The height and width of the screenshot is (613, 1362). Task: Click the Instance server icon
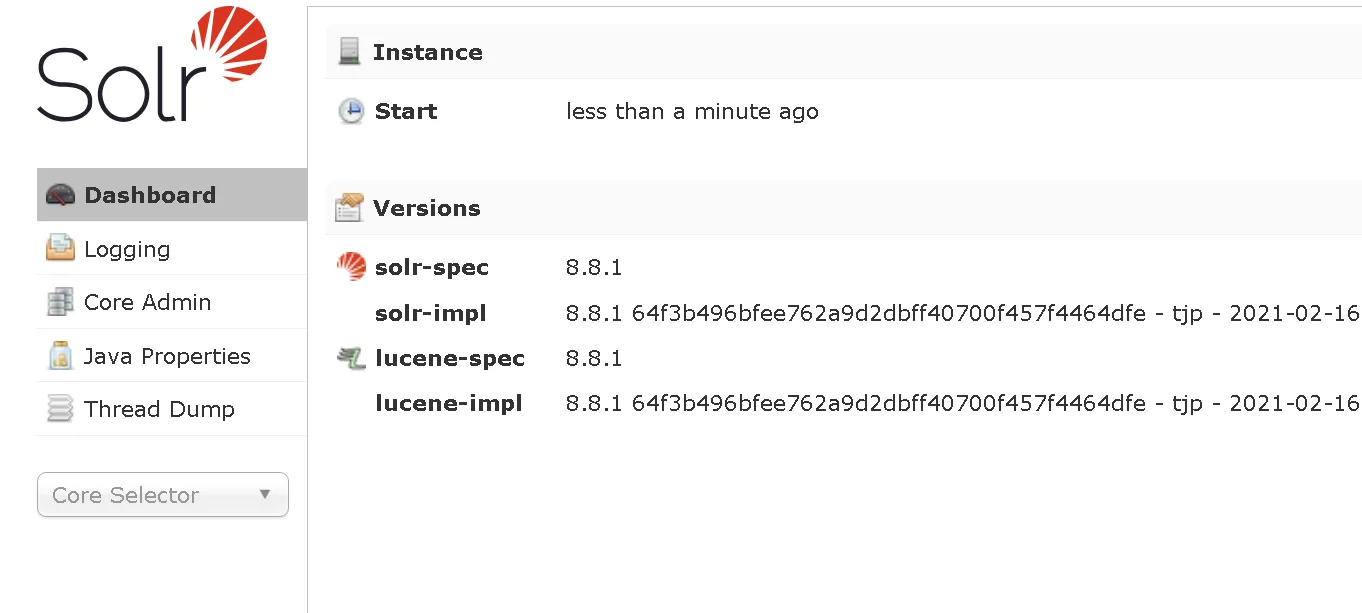[x=349, y=52]
